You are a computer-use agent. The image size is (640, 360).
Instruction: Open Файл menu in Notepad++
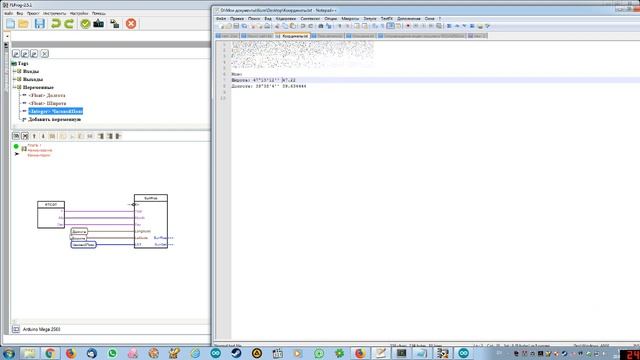click(x=220, y=19)
